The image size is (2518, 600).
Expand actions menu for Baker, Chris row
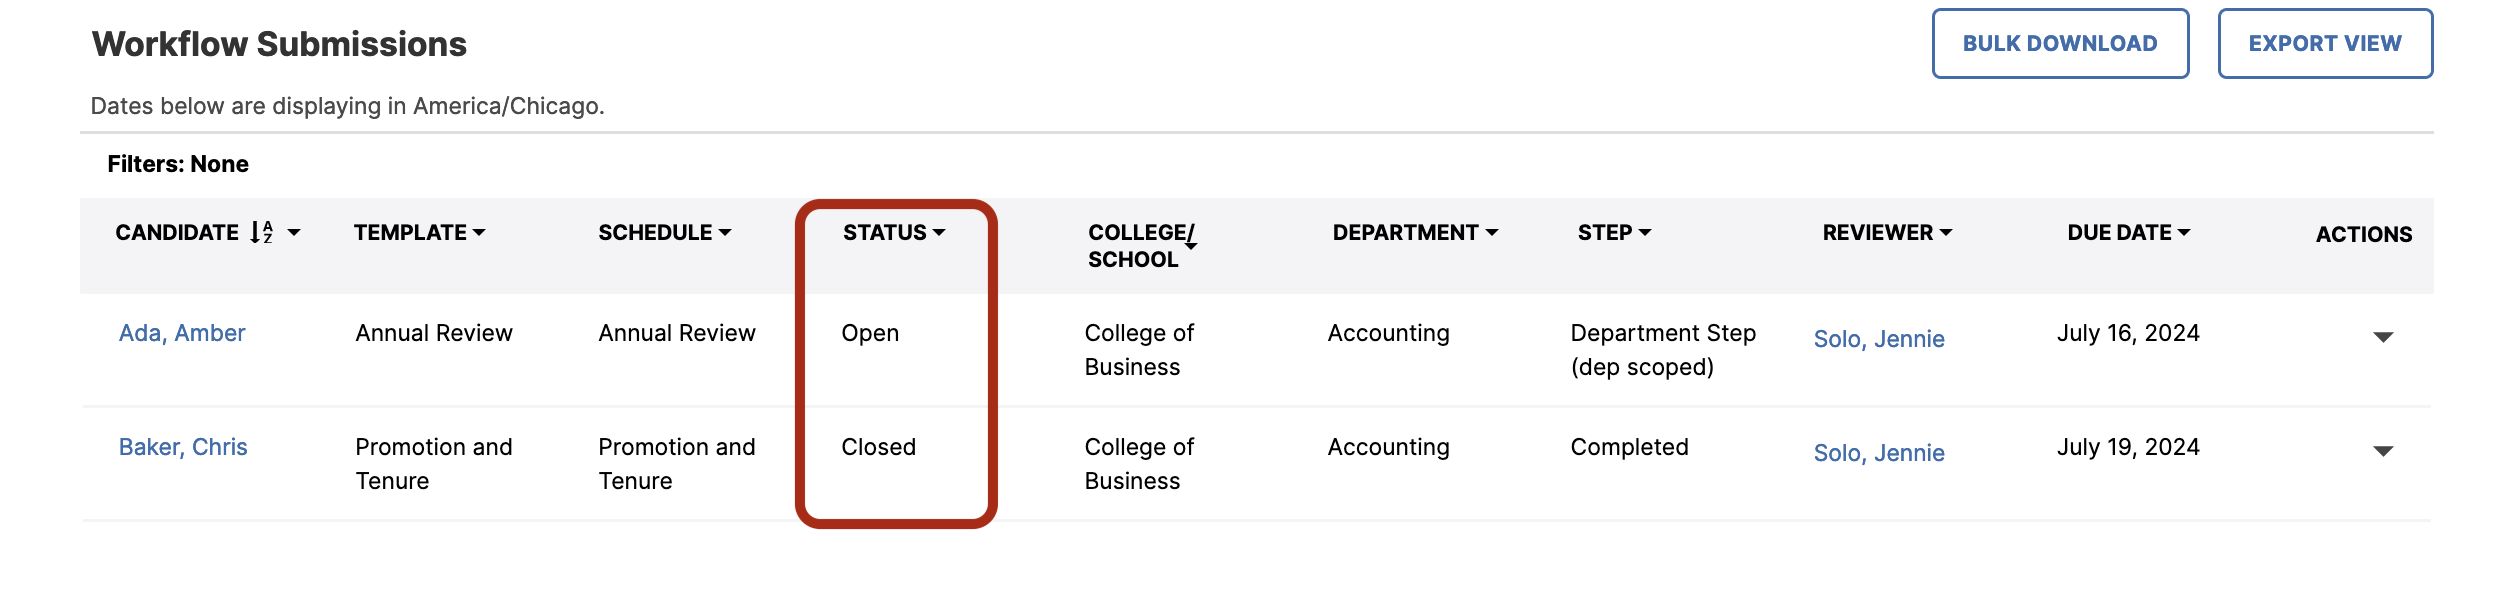click(x=2383, y=451)
